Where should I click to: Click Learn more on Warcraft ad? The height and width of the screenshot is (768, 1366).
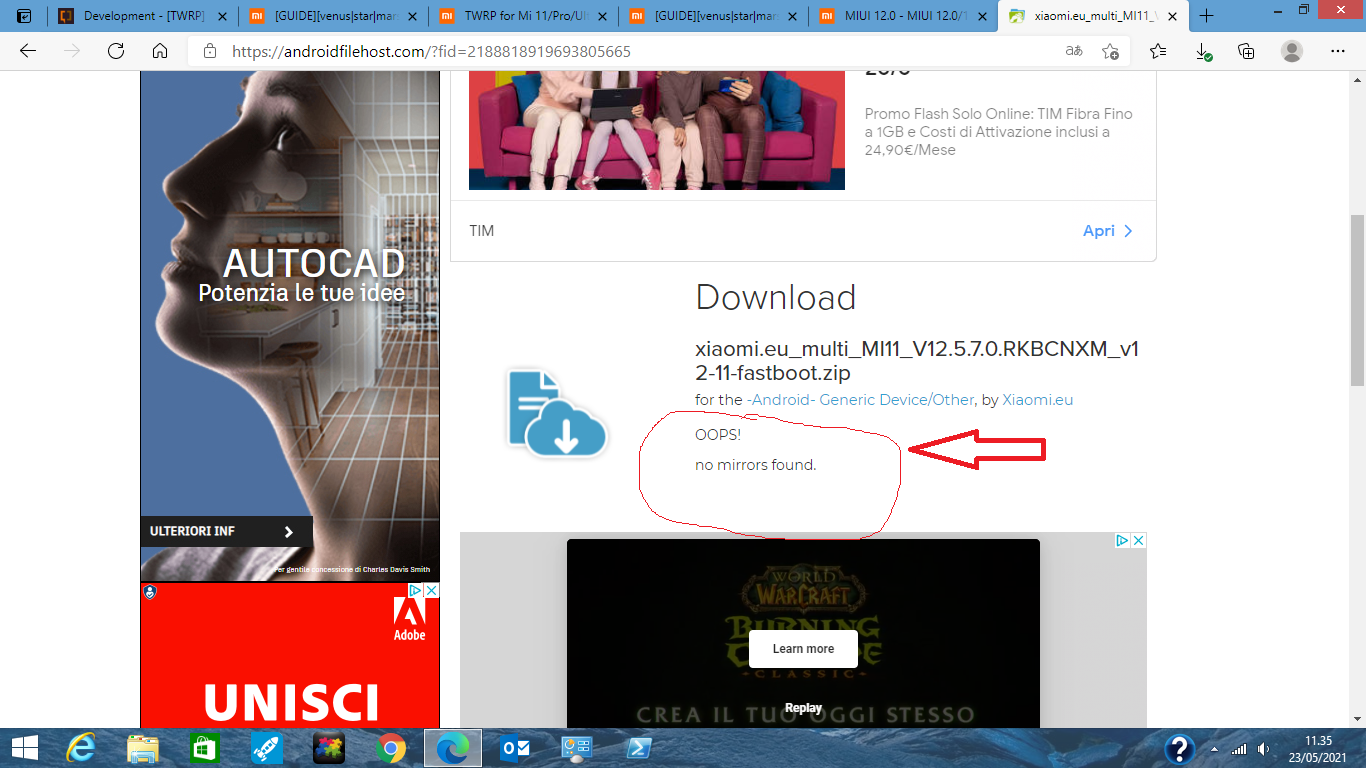(803, 649)
